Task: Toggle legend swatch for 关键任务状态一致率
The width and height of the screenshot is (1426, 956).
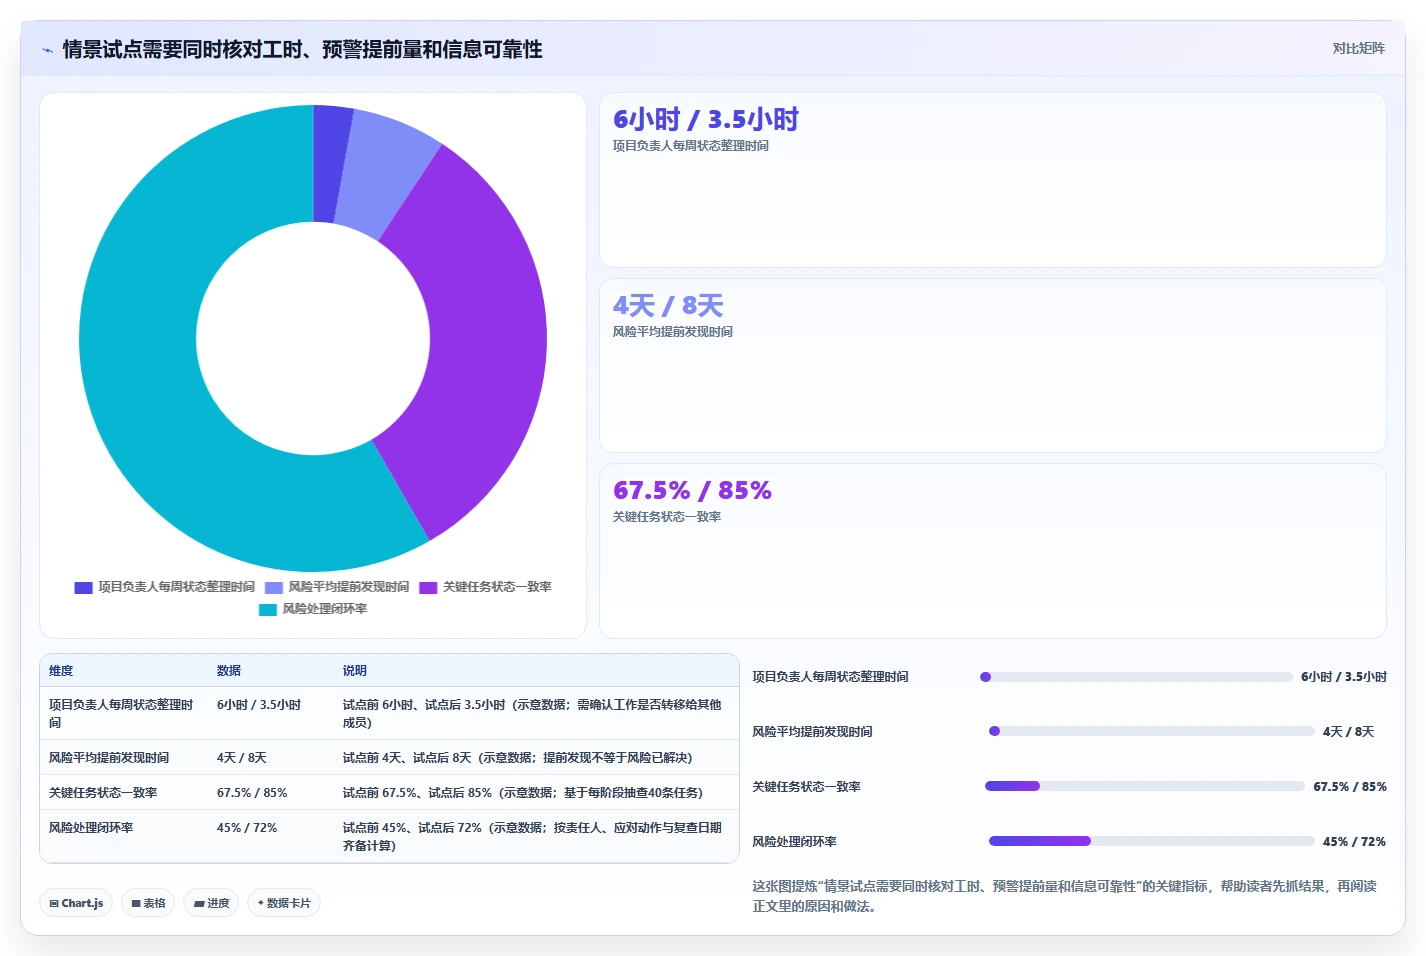Action: (x=428, y=587)
